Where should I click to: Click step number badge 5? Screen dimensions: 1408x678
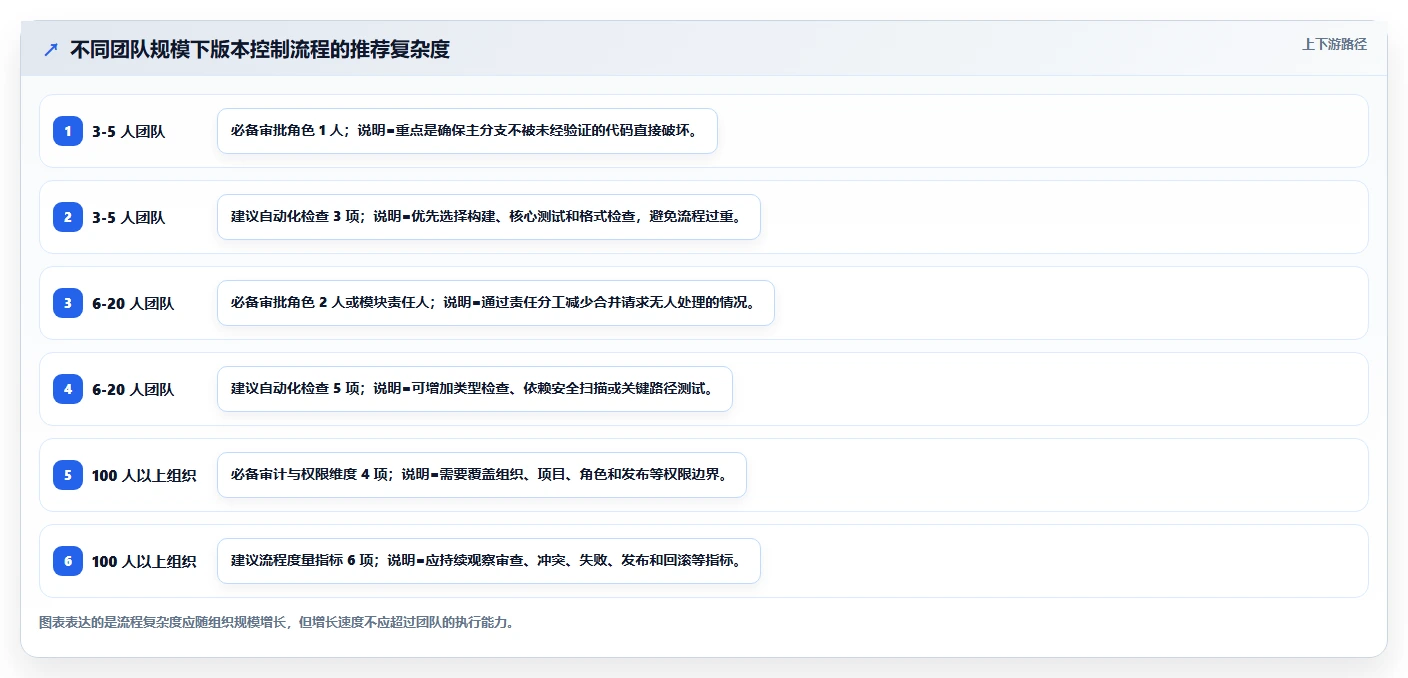pyautogui.click(x=68, y=475)
